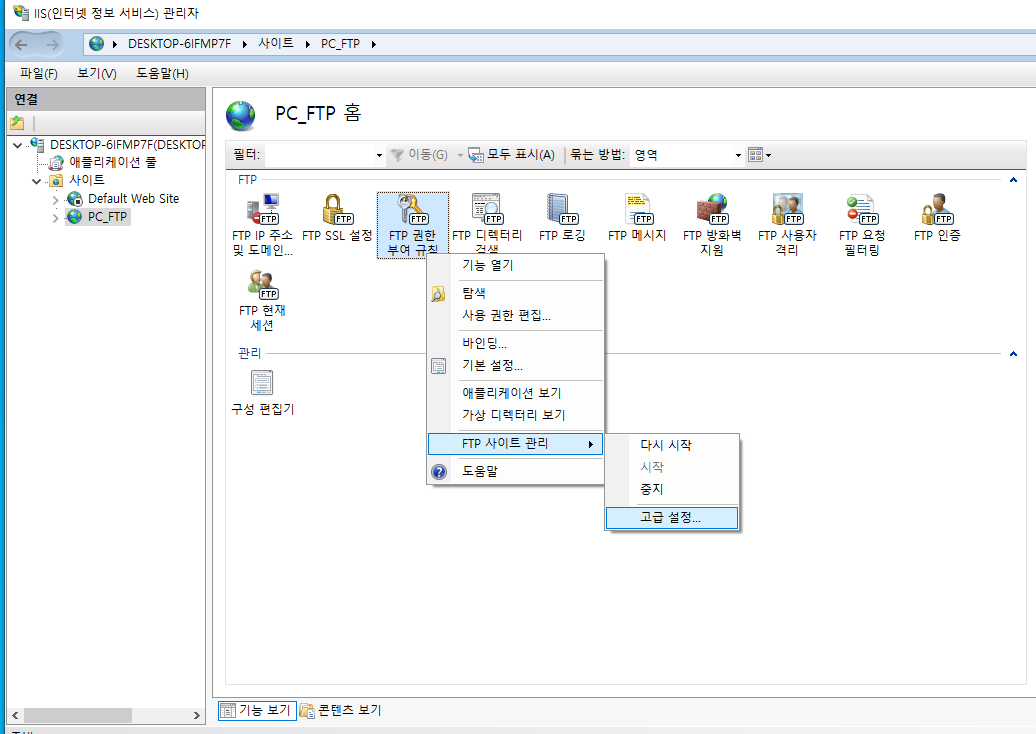The width and height of the screenshot is (1036, 734).
Task: Click the view mode icon button
Action: pyautogui.click(x=755, y=155)
